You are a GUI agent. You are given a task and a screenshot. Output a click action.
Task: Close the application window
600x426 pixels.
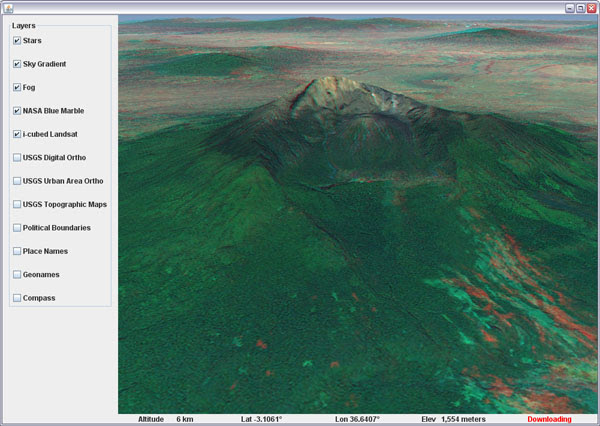tap(591, 8)
